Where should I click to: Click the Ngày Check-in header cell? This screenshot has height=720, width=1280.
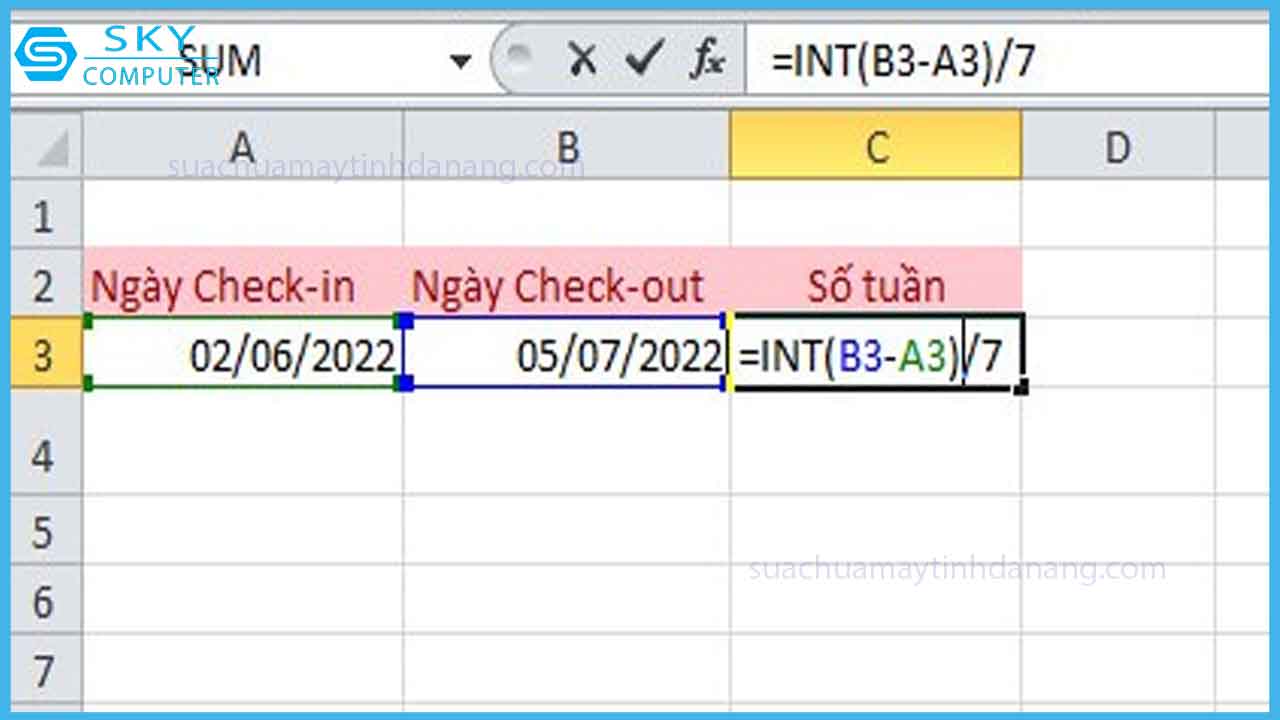242,287
